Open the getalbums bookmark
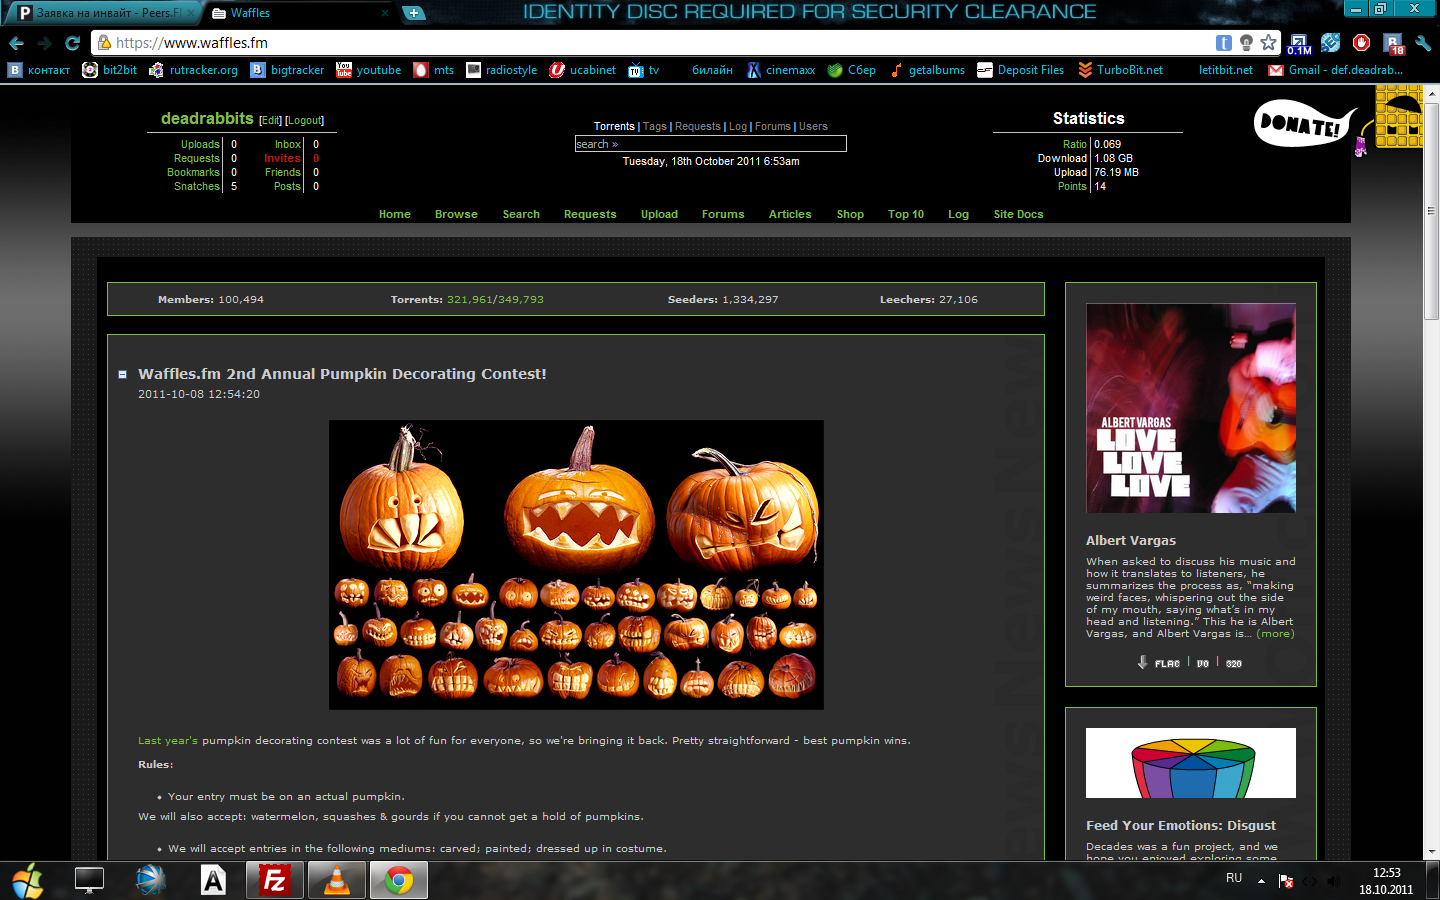This screenshot has width=1440, height=900. (x=927, y=70)
